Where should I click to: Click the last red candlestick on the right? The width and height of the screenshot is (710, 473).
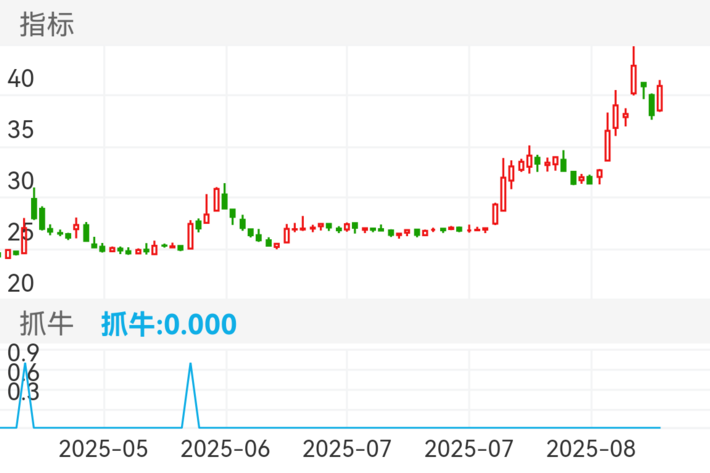tap(660, 98)
